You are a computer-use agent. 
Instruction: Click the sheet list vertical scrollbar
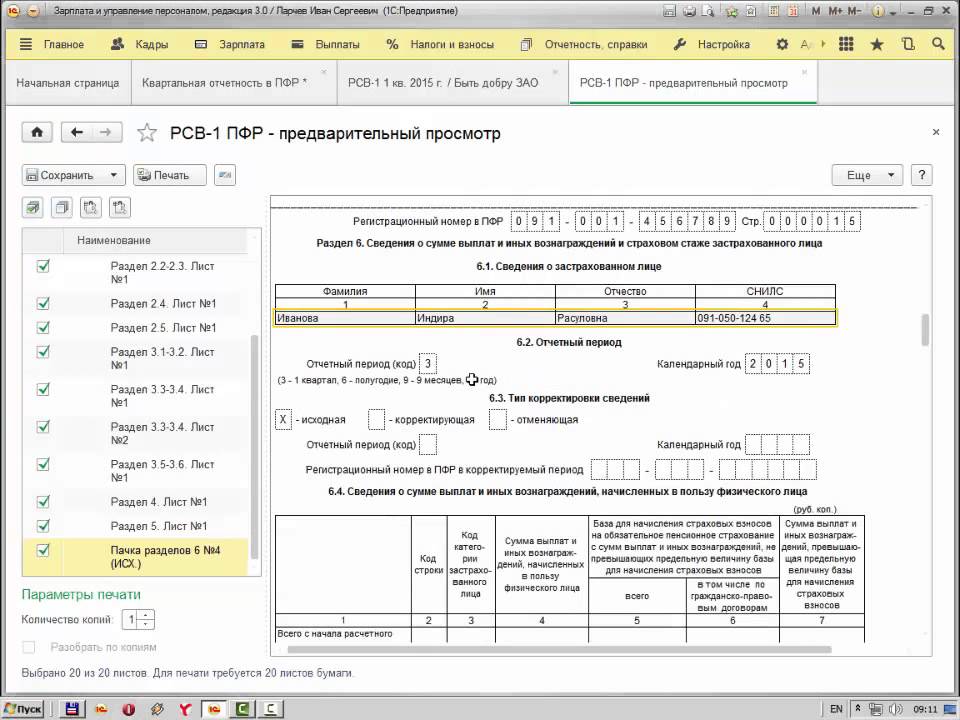click(254, 447)
